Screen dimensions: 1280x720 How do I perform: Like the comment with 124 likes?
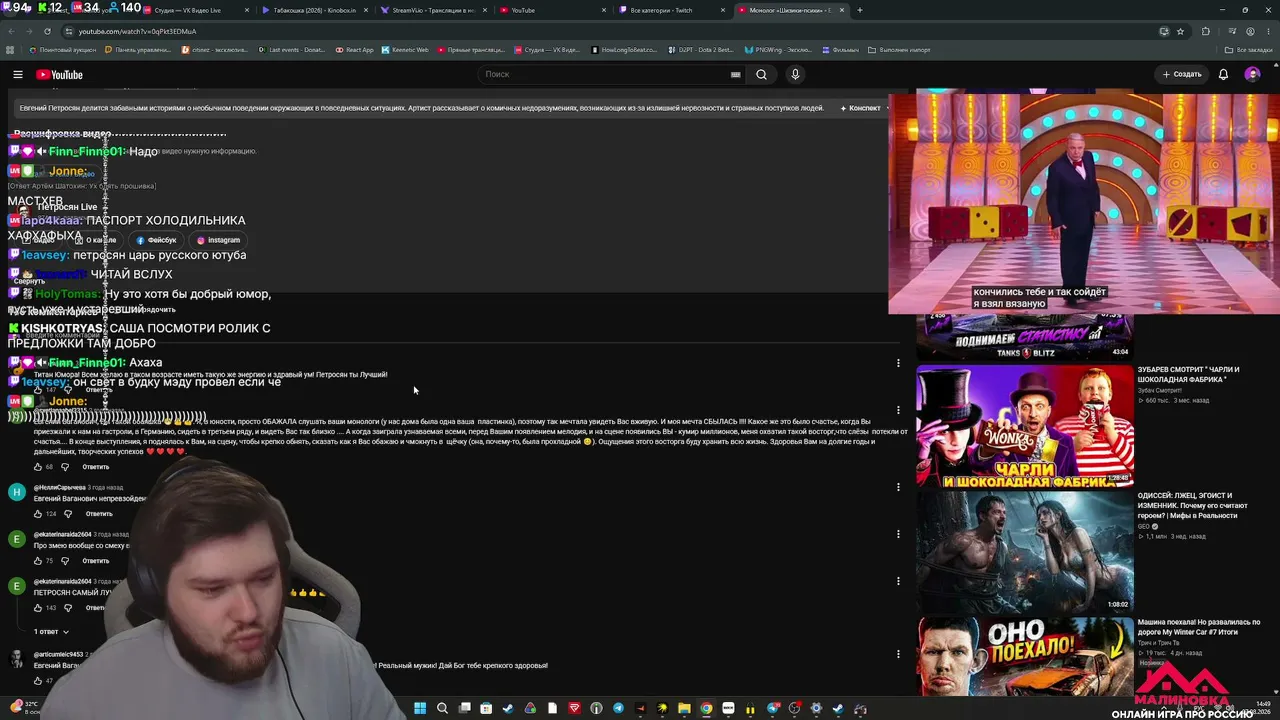coord(39,514)
